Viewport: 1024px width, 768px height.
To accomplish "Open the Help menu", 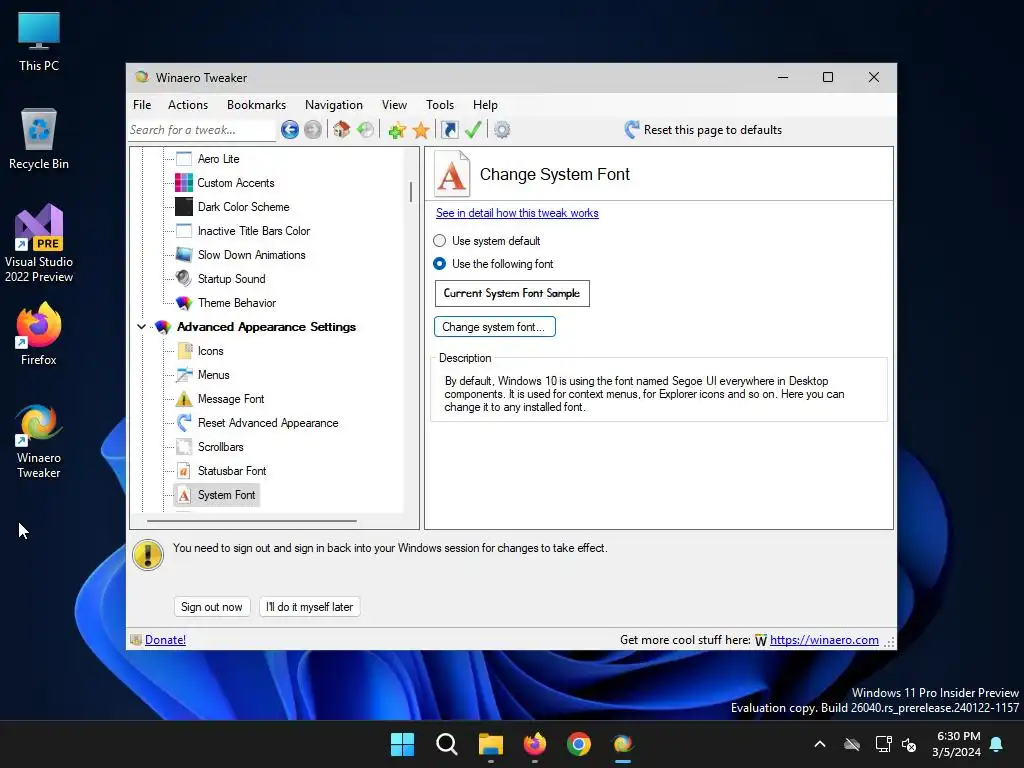I will [485, 104].
